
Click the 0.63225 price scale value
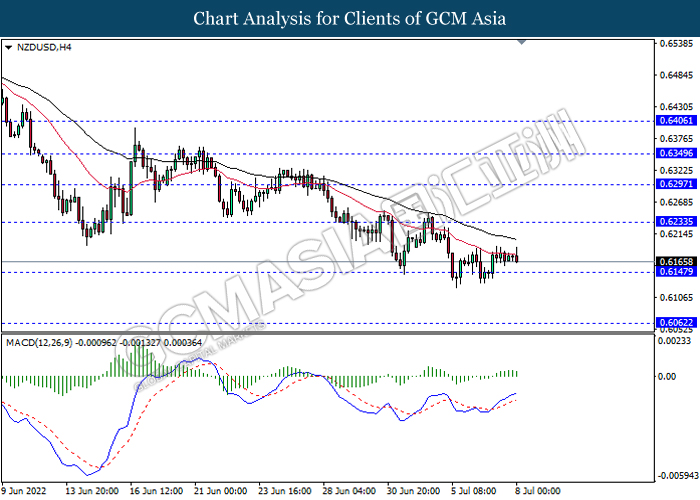(x=677, y=171)
